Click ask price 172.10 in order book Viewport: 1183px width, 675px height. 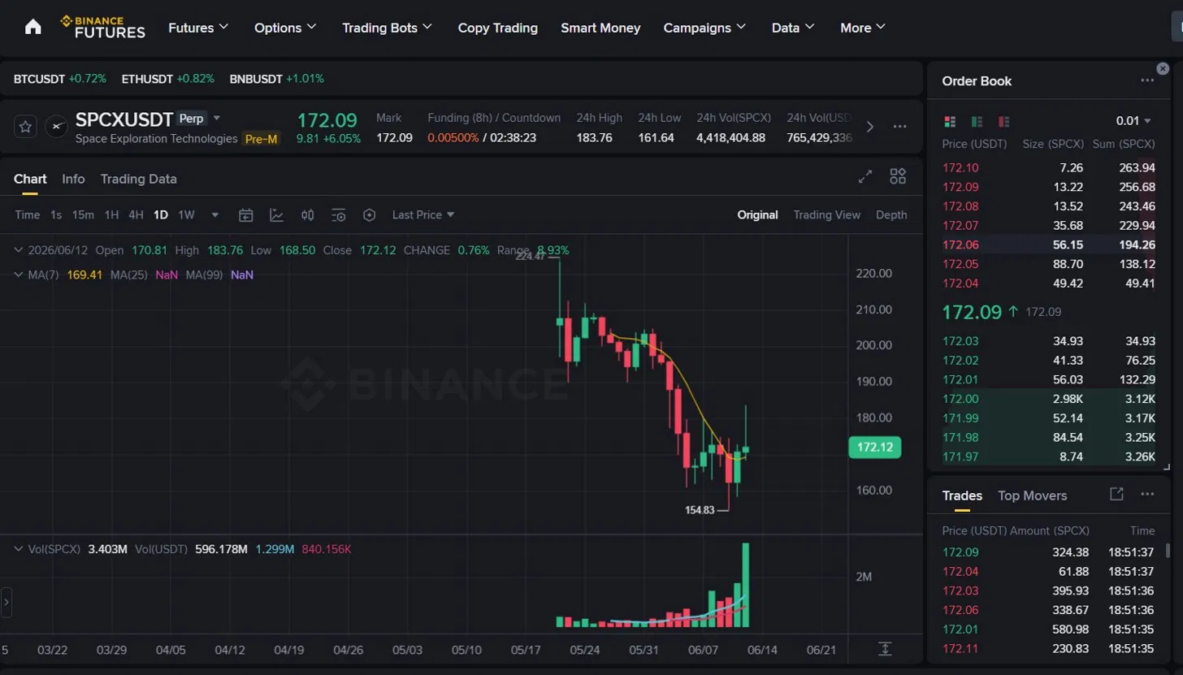point(960,167)
